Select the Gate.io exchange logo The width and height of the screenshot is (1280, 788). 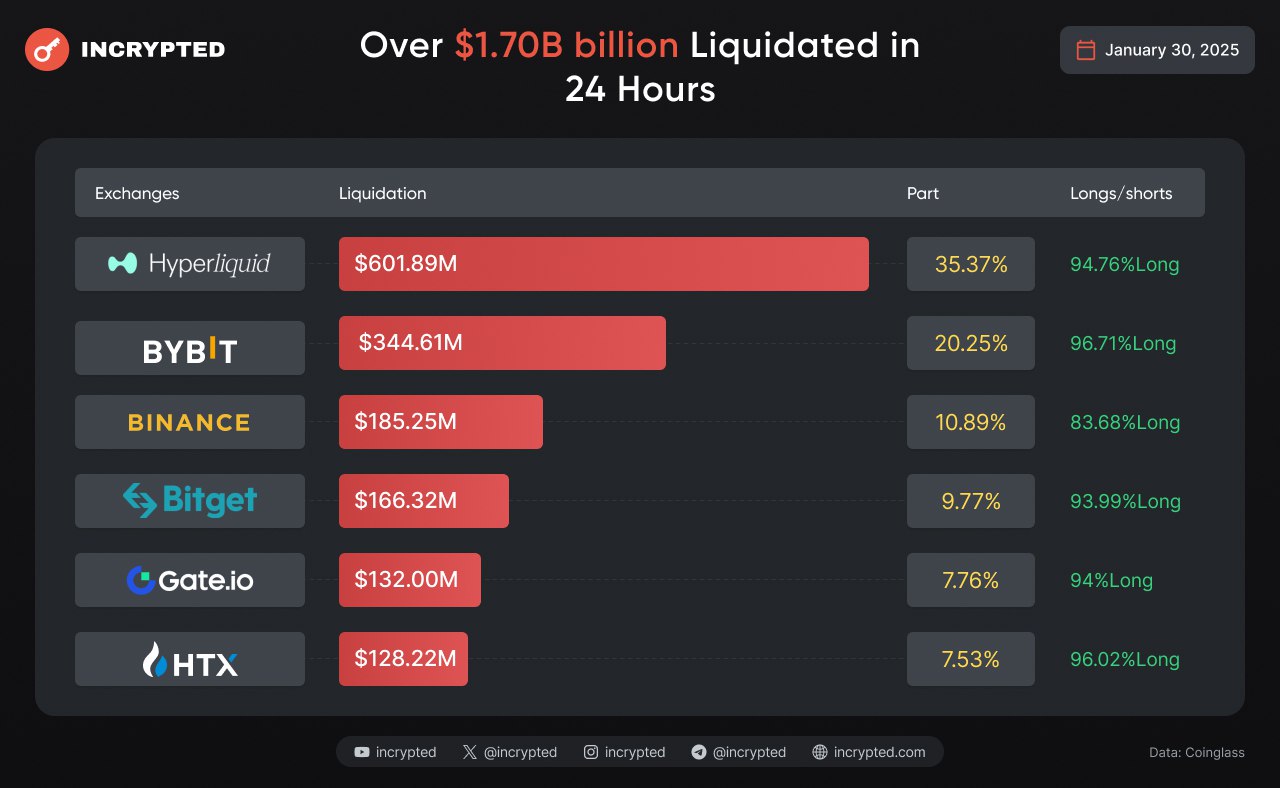tap(190, 580)
